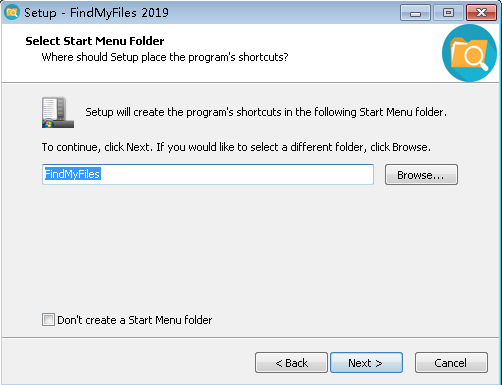The image size is (502, 385).
Task: Click the FindMyFiles icon in the title bar
Action: coord(12,12)
